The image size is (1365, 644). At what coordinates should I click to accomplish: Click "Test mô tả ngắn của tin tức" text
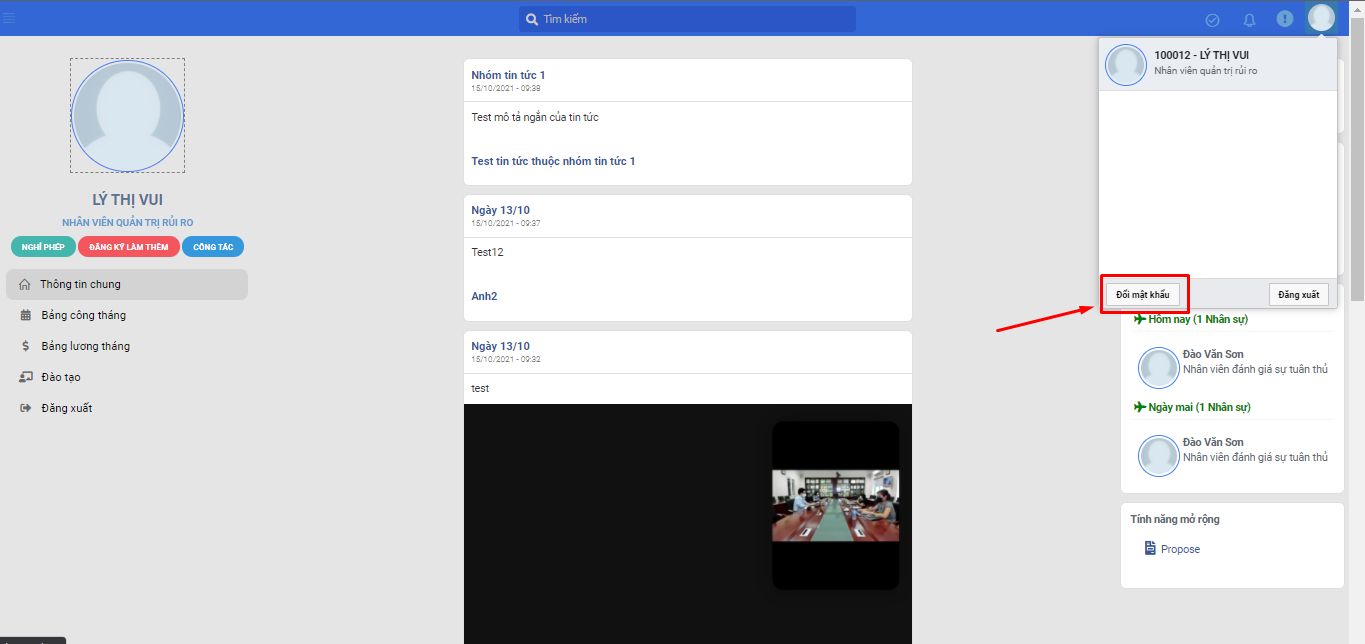535,117
